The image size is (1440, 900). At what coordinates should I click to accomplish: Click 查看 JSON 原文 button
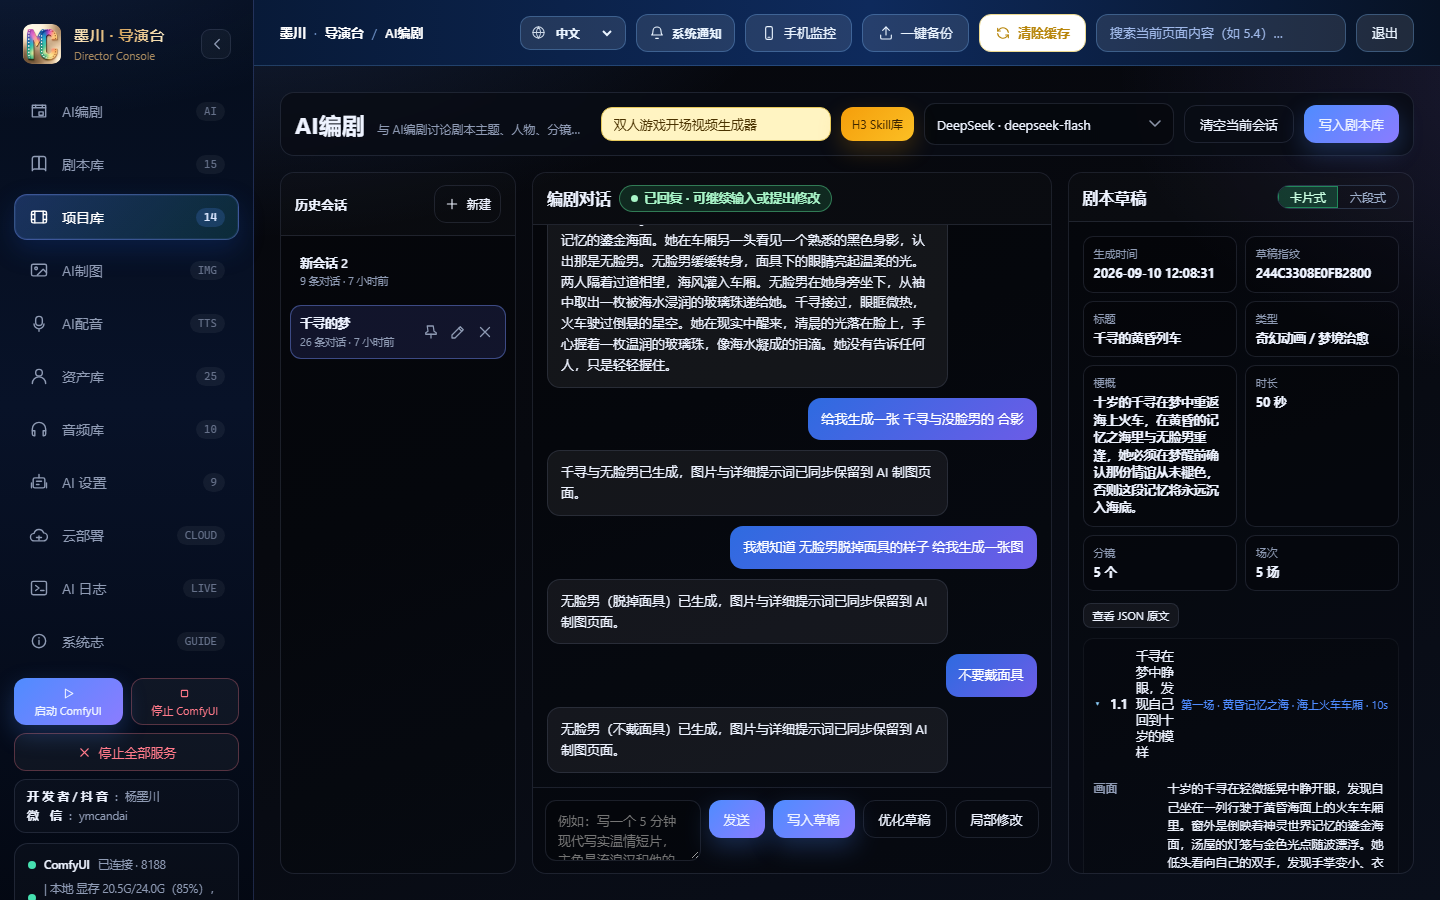point(1130,616)
